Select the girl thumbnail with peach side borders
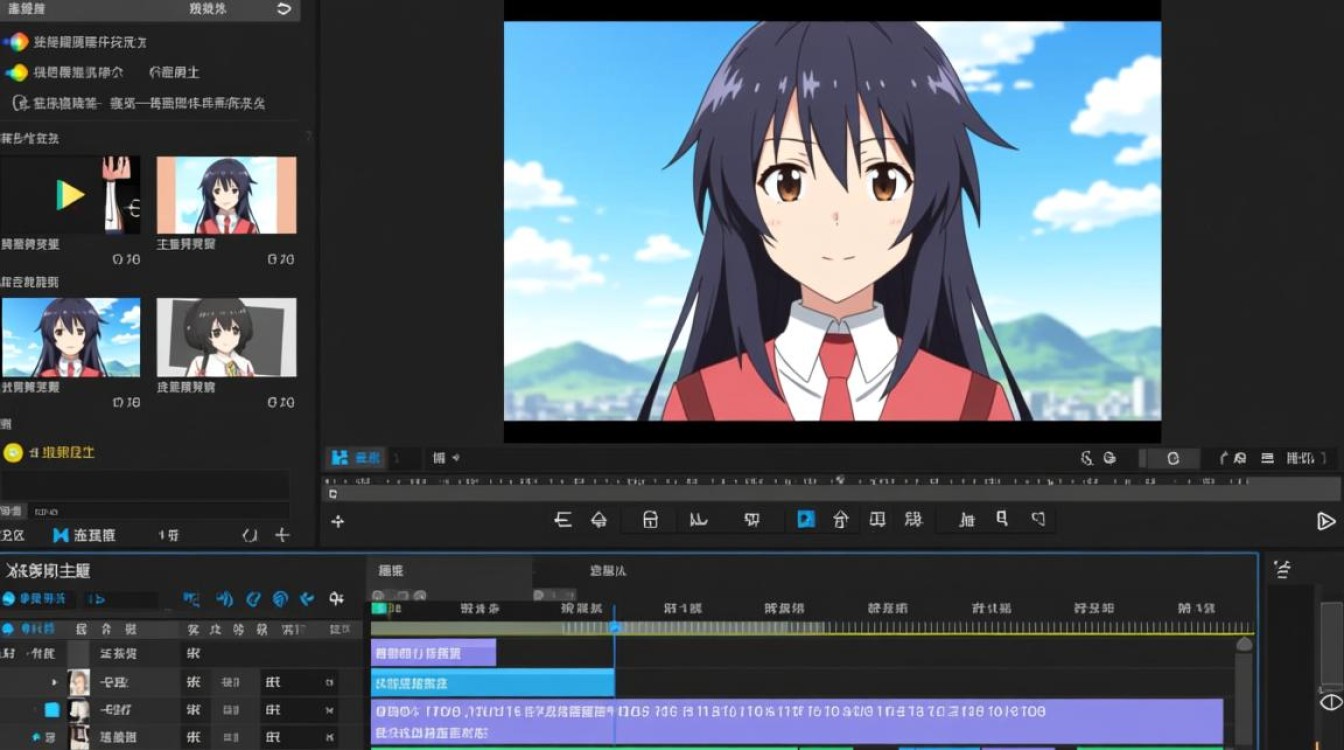This screenshot has height=750, width=1344. [x=226, y=195]
